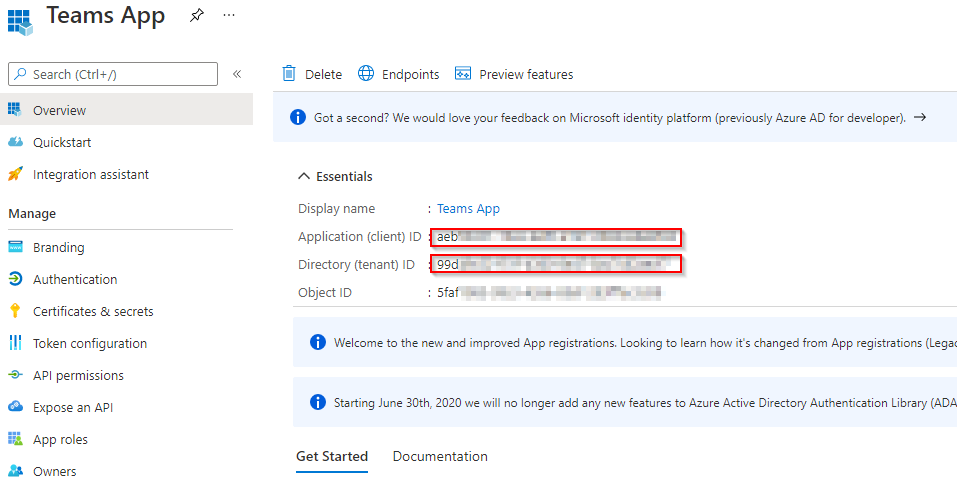Open Quickstart page
The width and height of the screenshot is (957, 488).
pos(62,142)
